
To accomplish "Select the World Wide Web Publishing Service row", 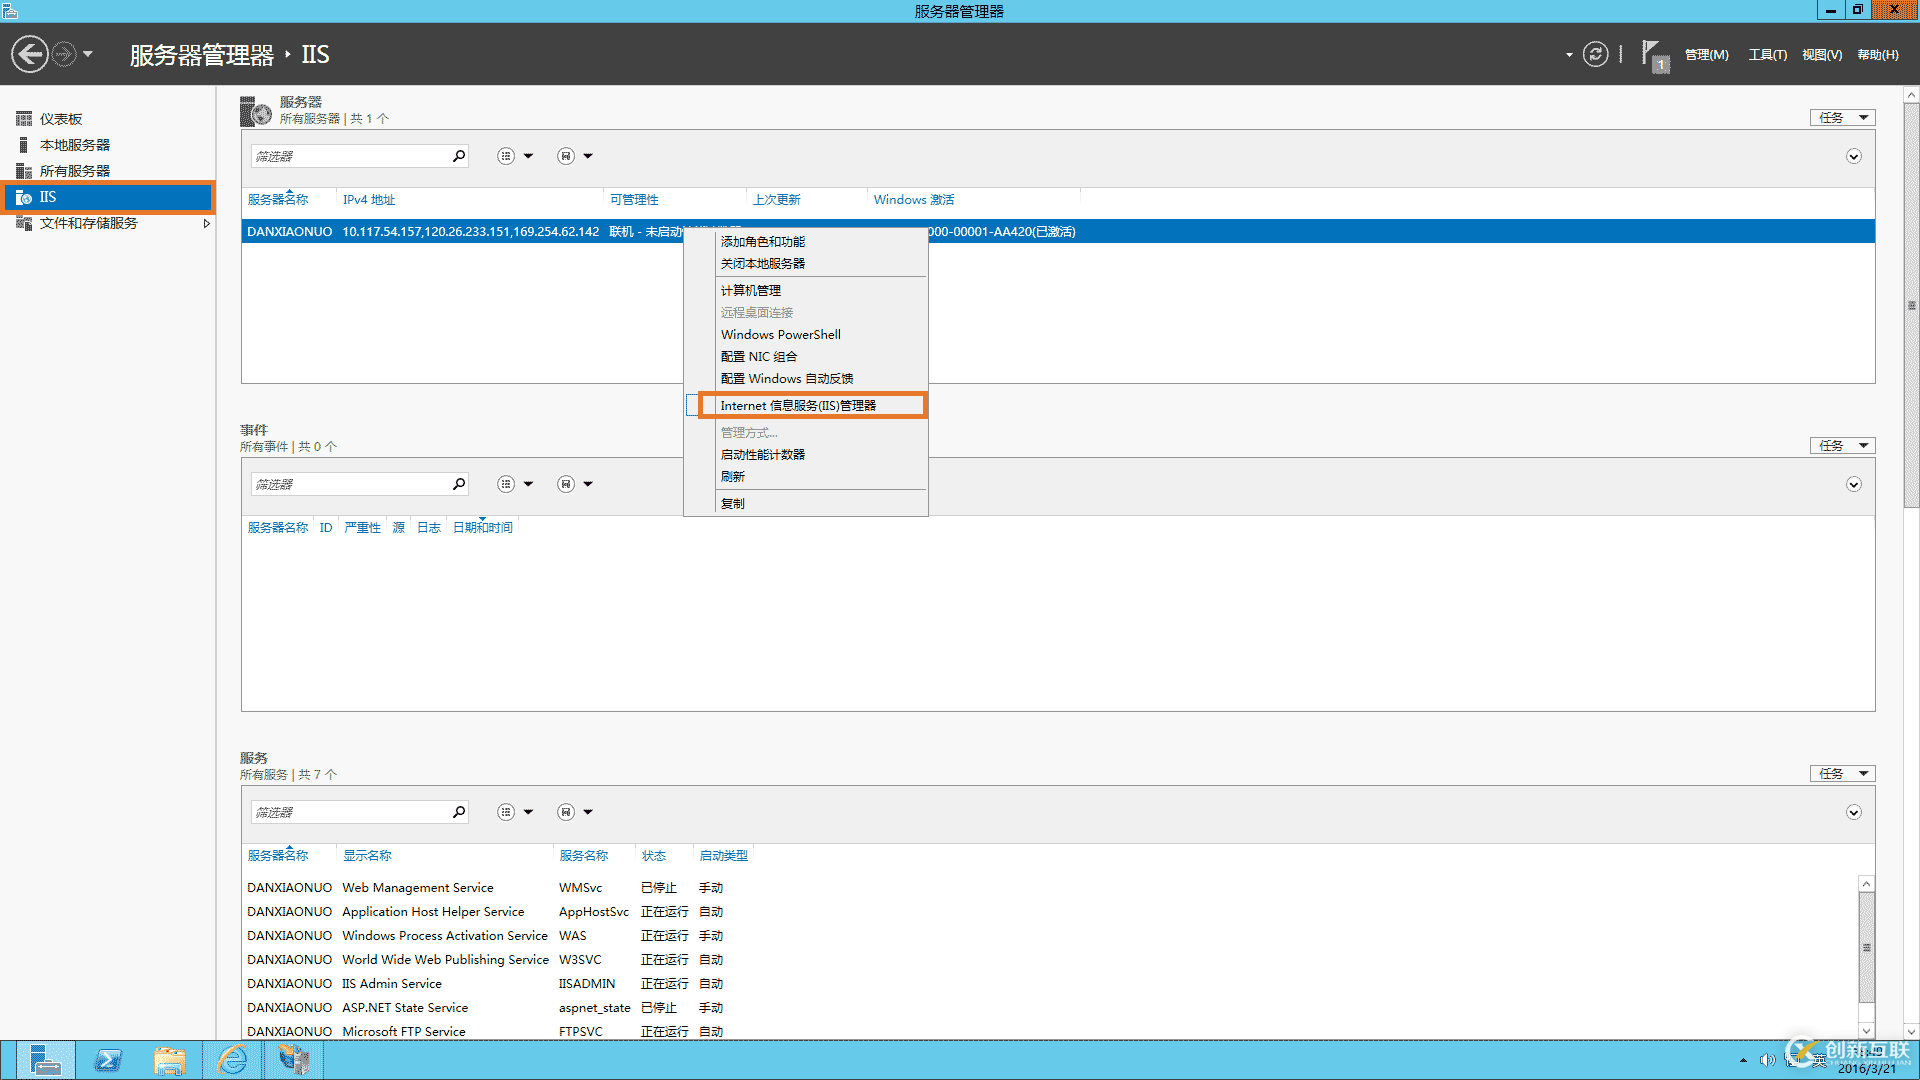I will (1050, 960).
